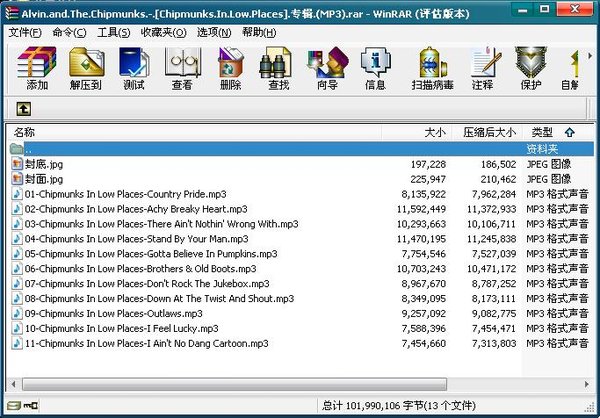The height and width of the screenshot is (418, 600).
Task: Open the 工具(S) menu
Action: [x=114, y=33]
